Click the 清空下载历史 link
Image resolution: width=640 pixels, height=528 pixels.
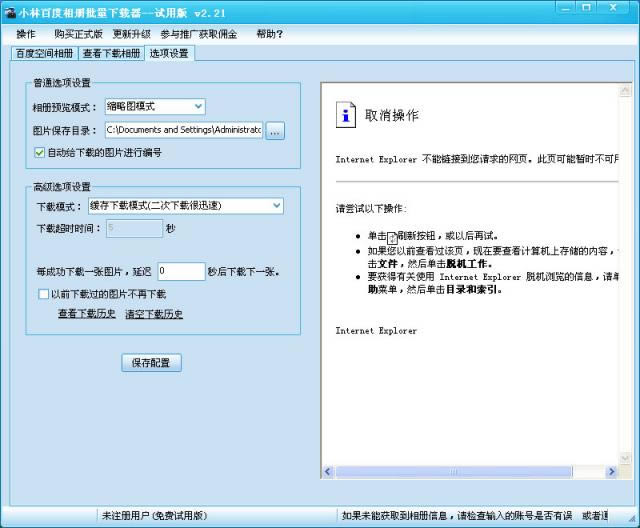(x=154, y=314)
